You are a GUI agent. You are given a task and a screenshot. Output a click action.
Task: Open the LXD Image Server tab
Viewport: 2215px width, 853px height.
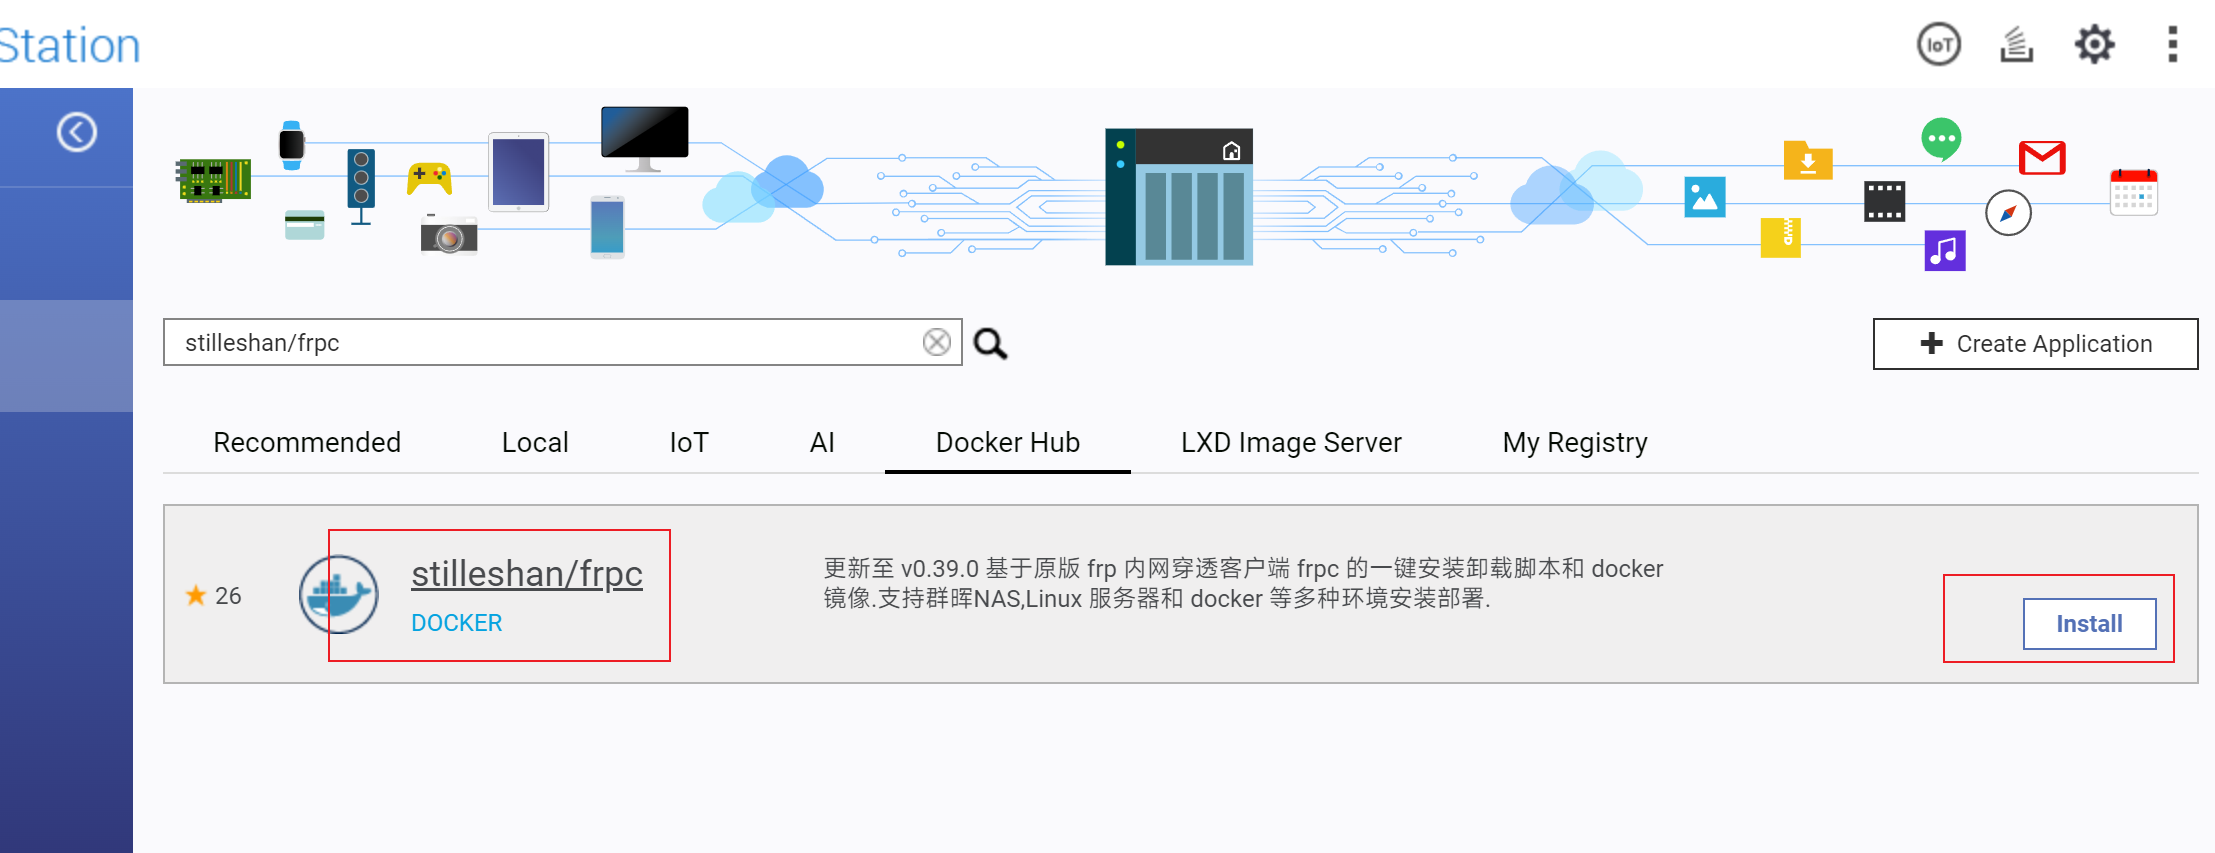coord(1291,442)
